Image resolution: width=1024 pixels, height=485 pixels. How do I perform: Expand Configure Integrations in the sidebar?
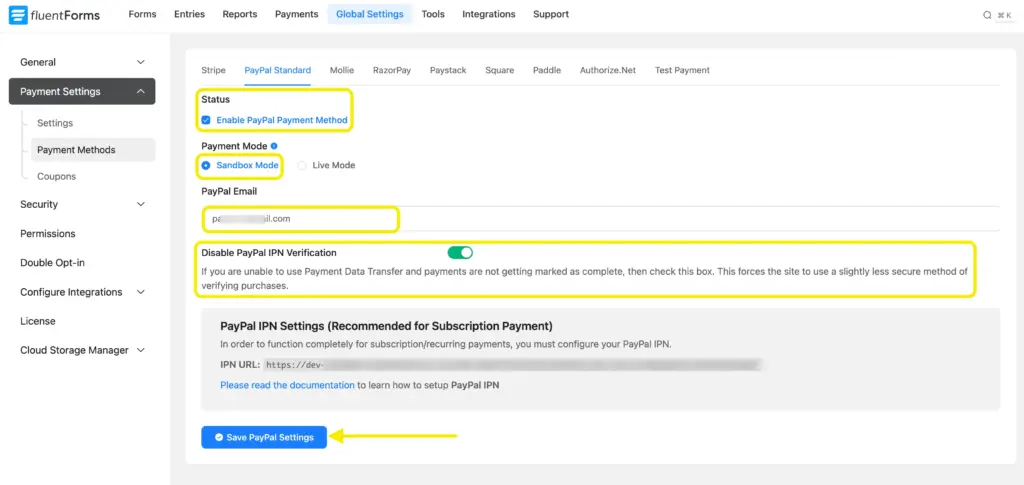tap(82, 292)
